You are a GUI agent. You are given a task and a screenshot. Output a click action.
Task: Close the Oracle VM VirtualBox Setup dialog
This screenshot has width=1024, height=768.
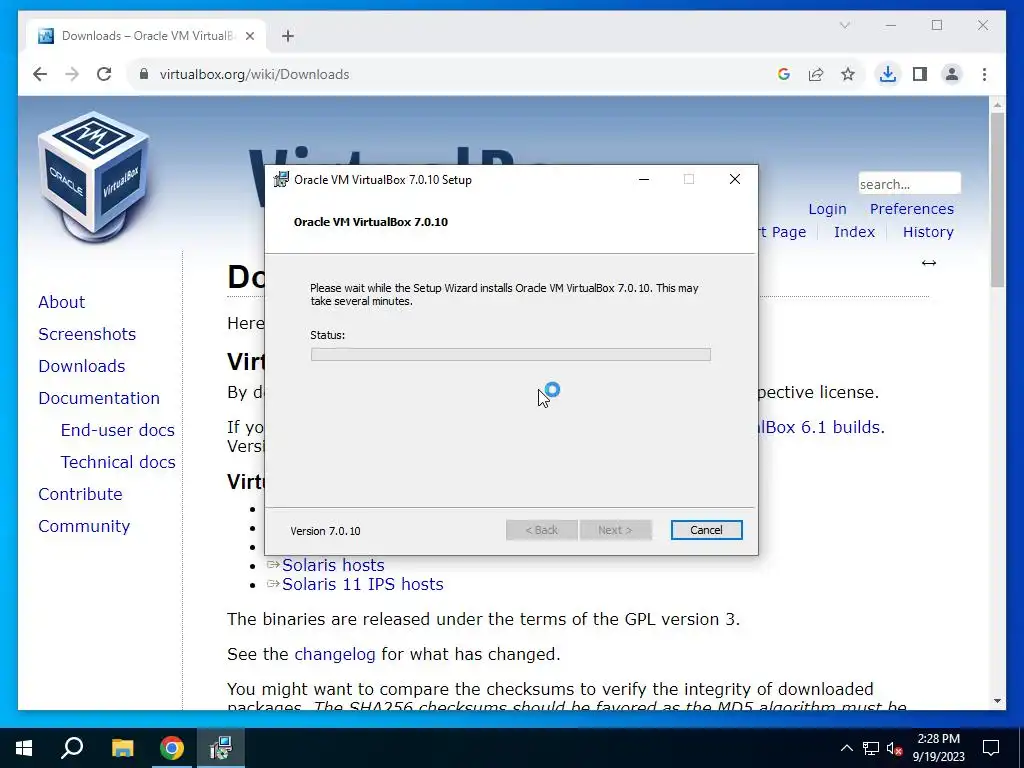tap(735, 180)
